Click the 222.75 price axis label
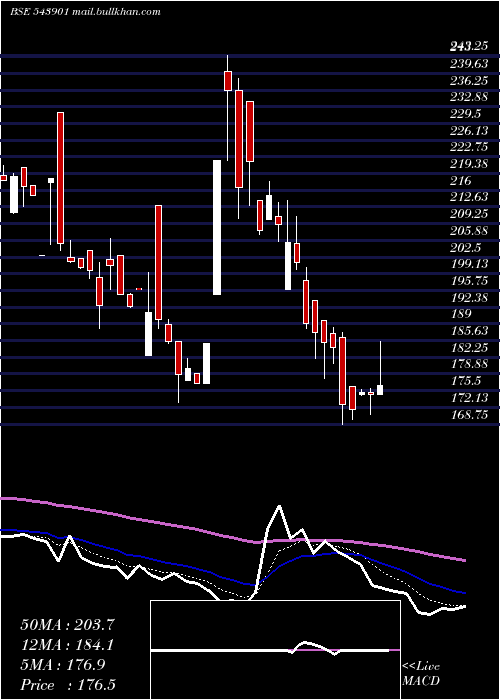Viewport: 500px width, 700px height. coord(469,147)
